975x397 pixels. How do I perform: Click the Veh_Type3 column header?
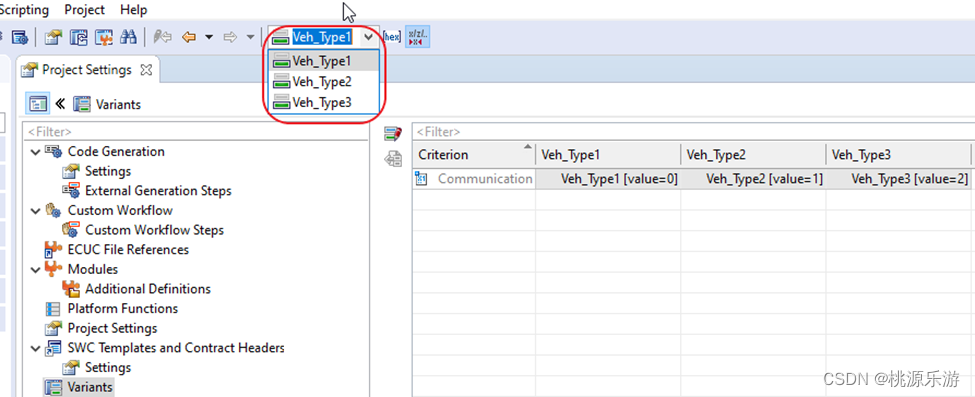pyautogui.click(x=899, y=154)
